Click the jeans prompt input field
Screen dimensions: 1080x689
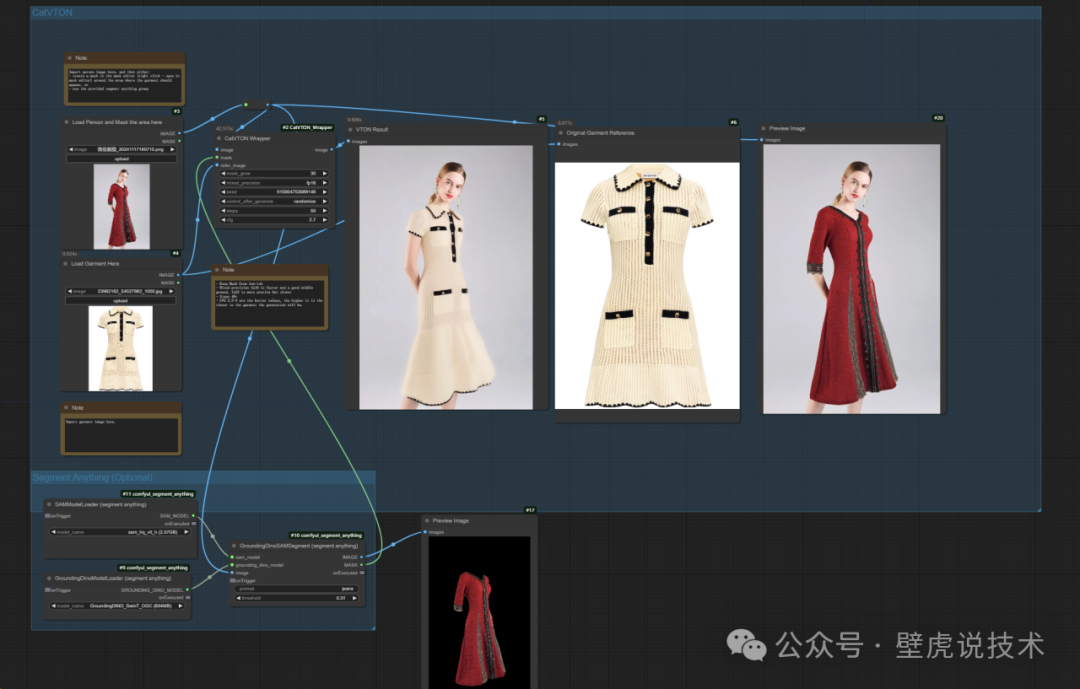tap(297, 589)
